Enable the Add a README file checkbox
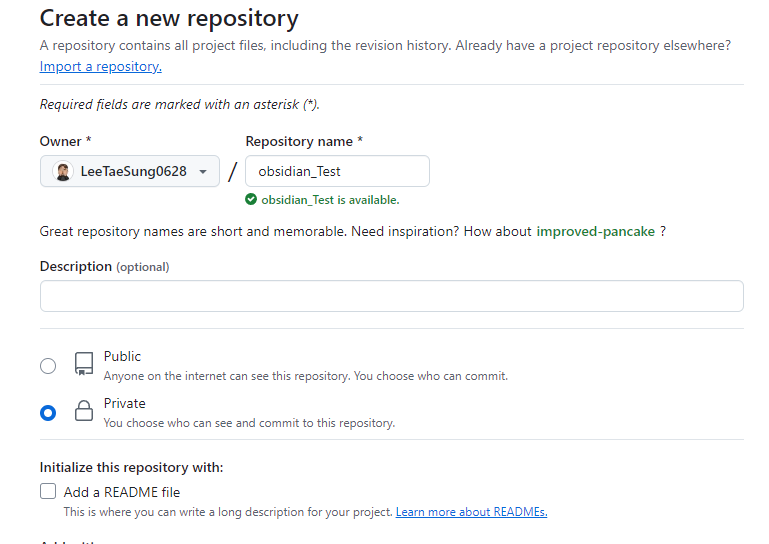Screen dimensions: 769x544 click(x=48, y=491)
